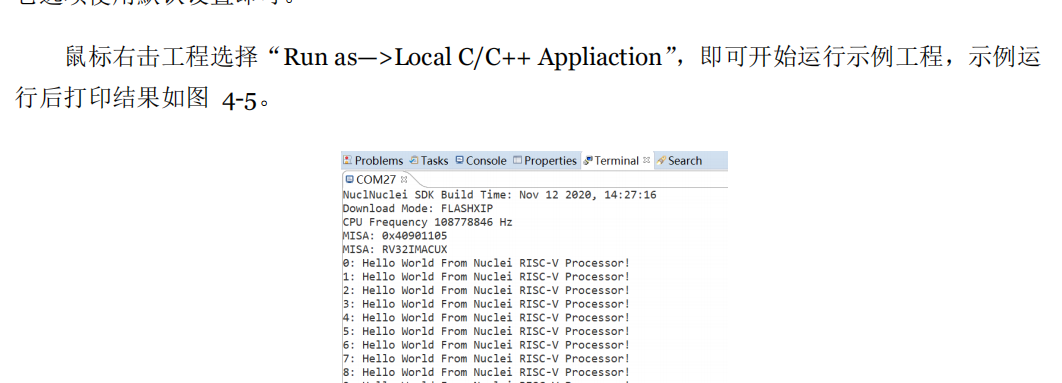Click the Properties tab icon
This screenshot has width=1062, height=383.
(x=518, y=161)
